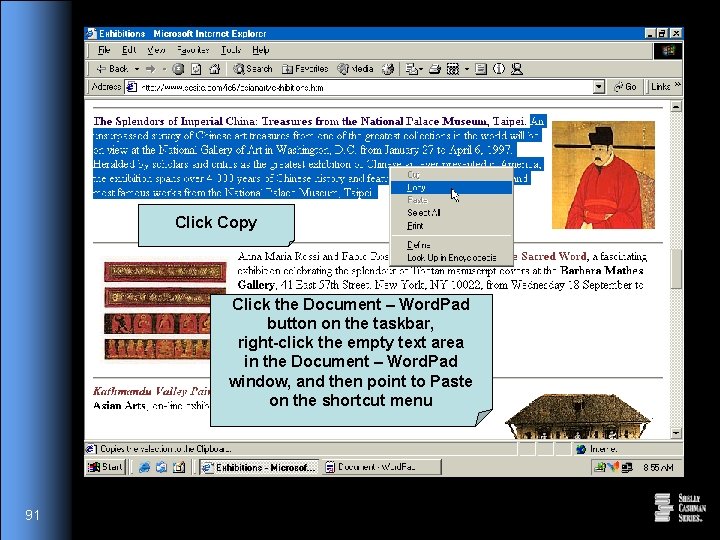The image size is (720, 540).
Task: Open the Messenger toolbar icon
Action: click(517, 69)
